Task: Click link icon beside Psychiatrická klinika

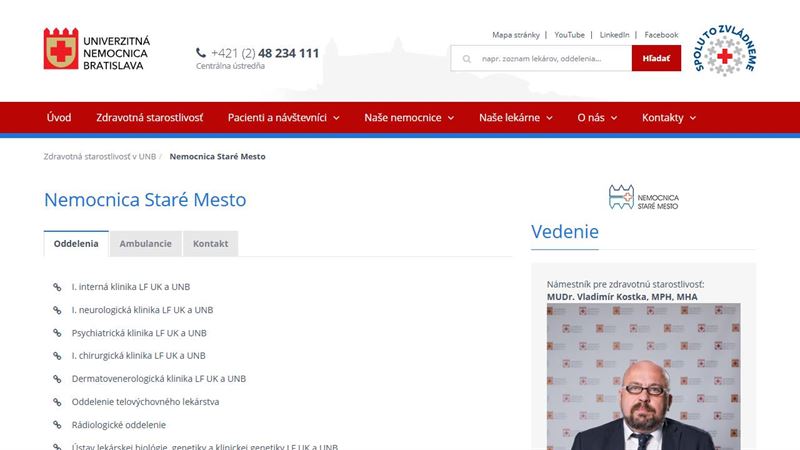Action: (x=57, y=333)
